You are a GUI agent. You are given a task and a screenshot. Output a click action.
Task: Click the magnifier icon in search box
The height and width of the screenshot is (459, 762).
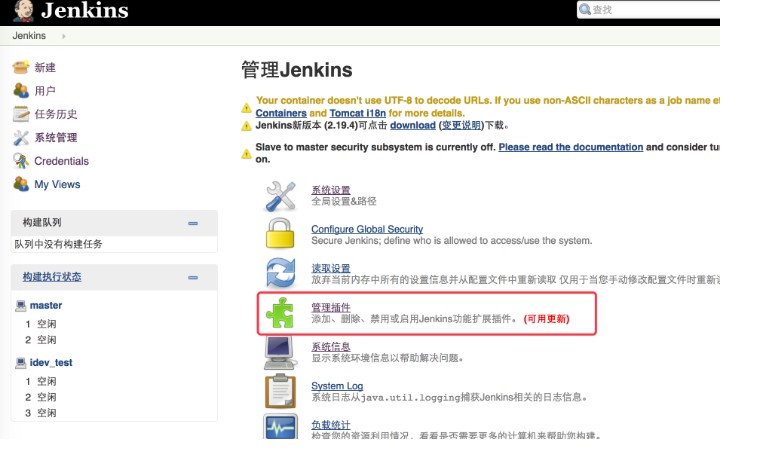585,9
